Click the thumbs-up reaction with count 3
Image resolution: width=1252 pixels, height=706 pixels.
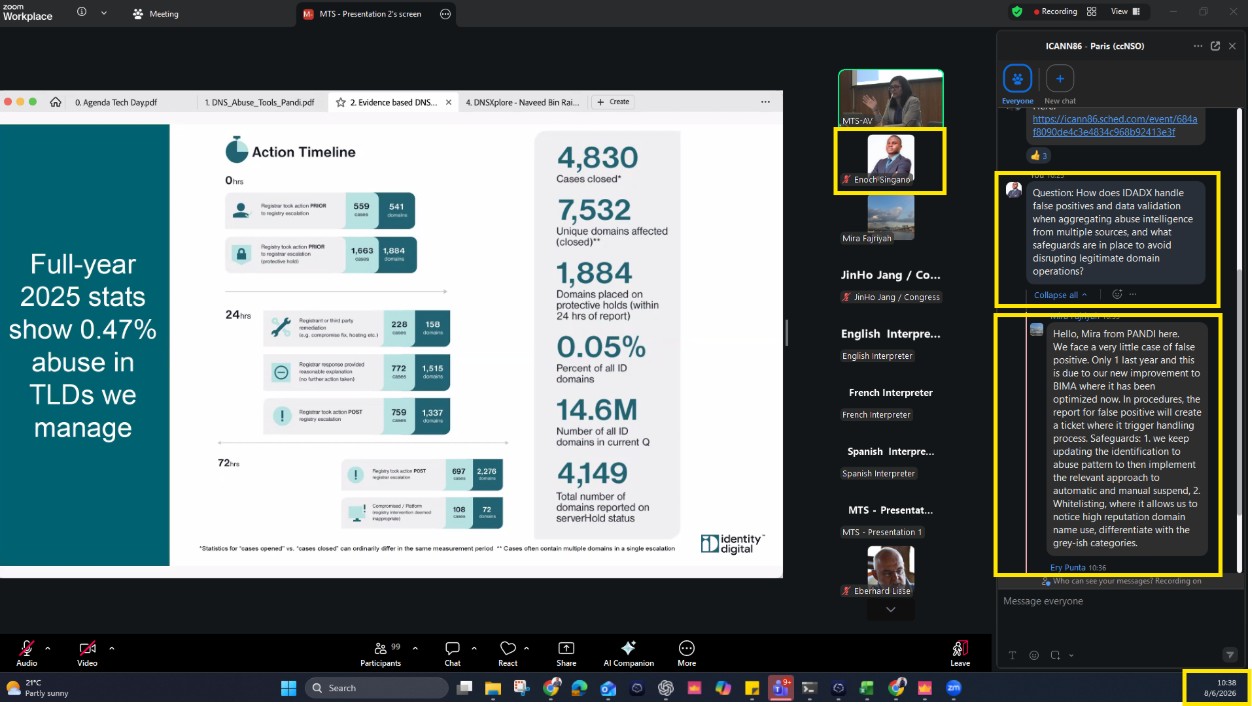click(1038, 156)
